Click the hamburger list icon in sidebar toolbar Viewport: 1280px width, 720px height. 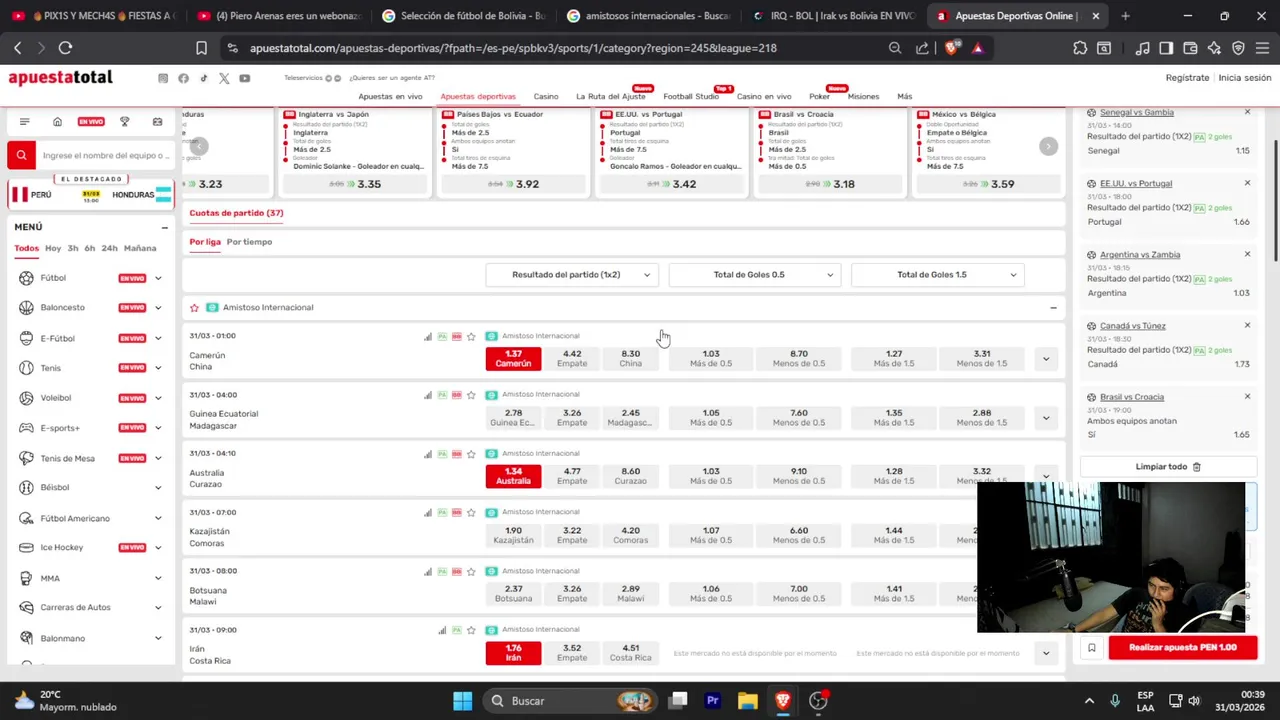(x=24, y=122)
